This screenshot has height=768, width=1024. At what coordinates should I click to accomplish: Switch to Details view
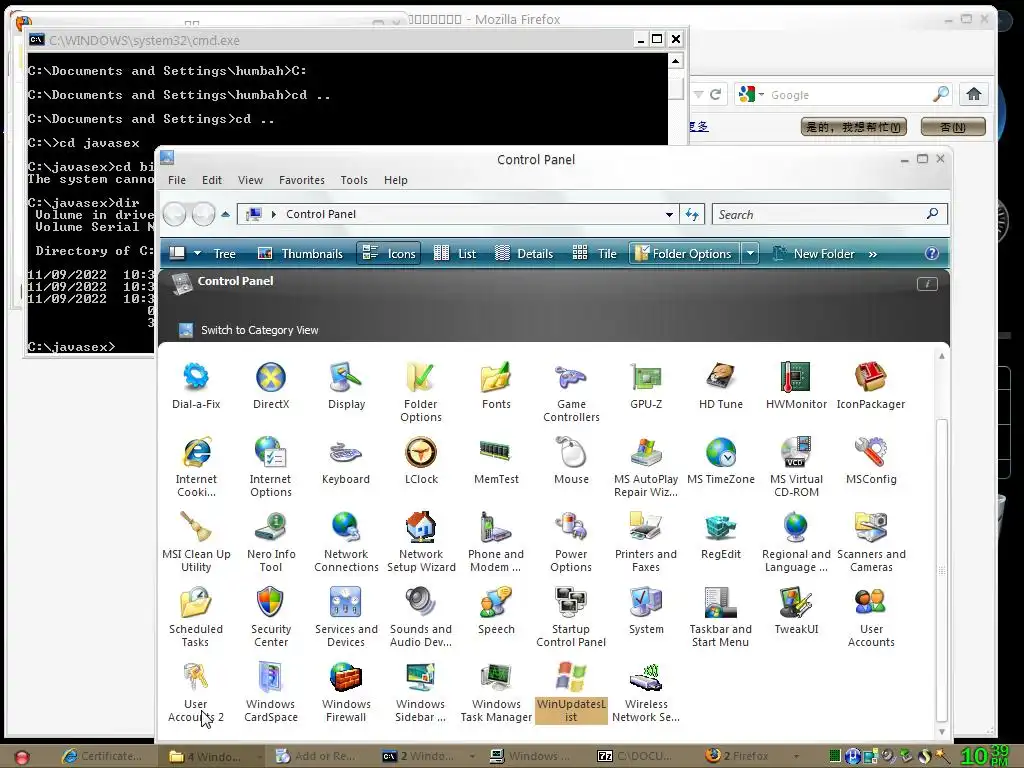coord(524,253)
